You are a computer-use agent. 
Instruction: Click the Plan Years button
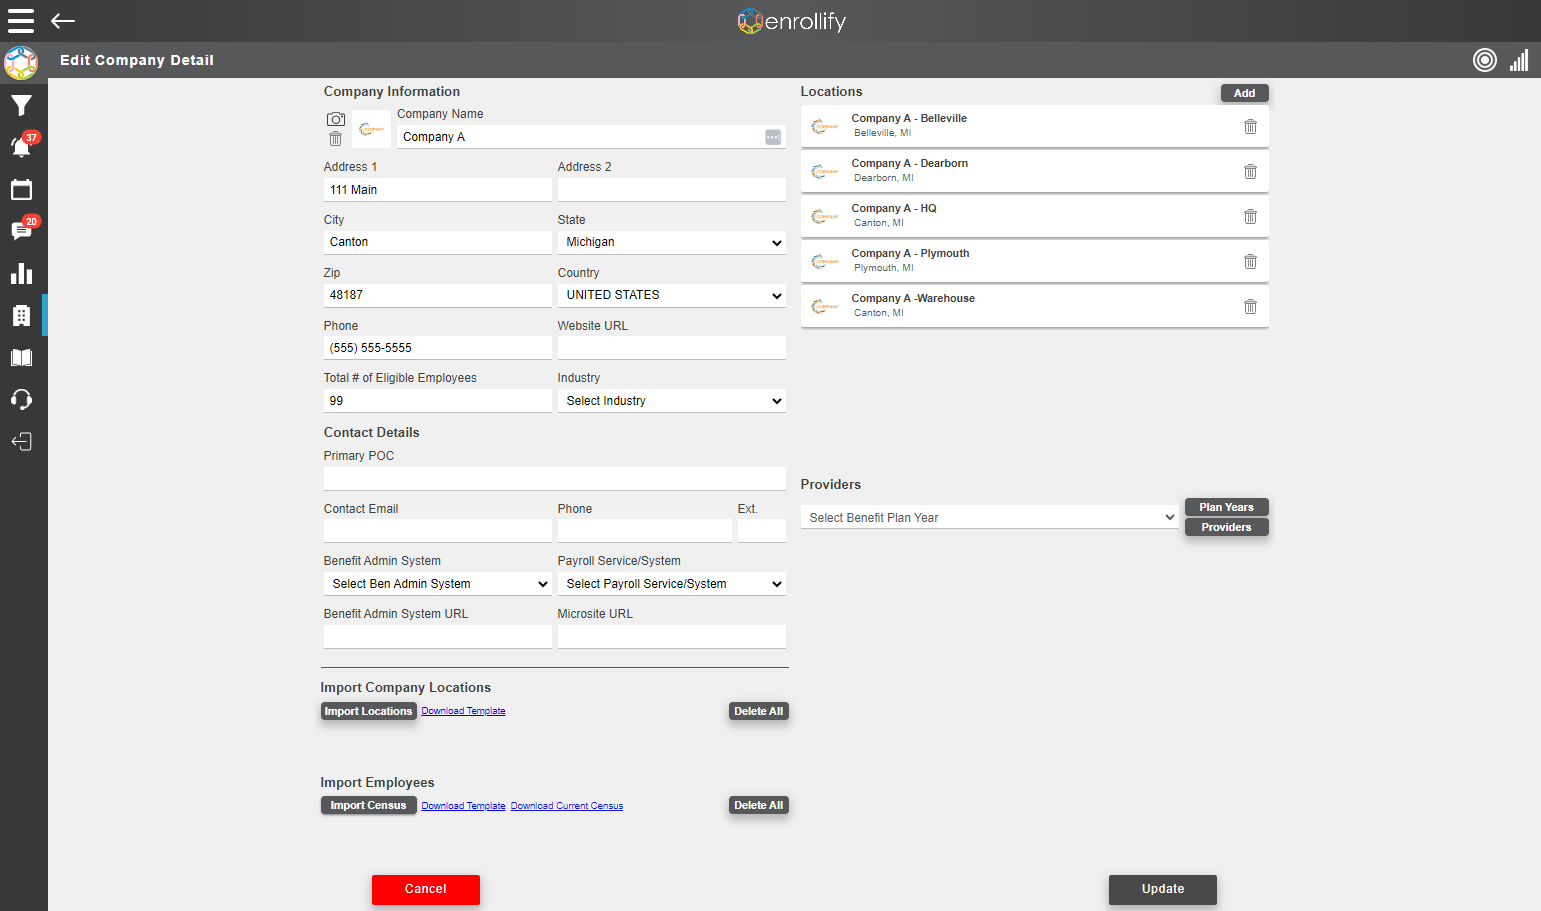pyautogui.click(x=1227, y=507)
